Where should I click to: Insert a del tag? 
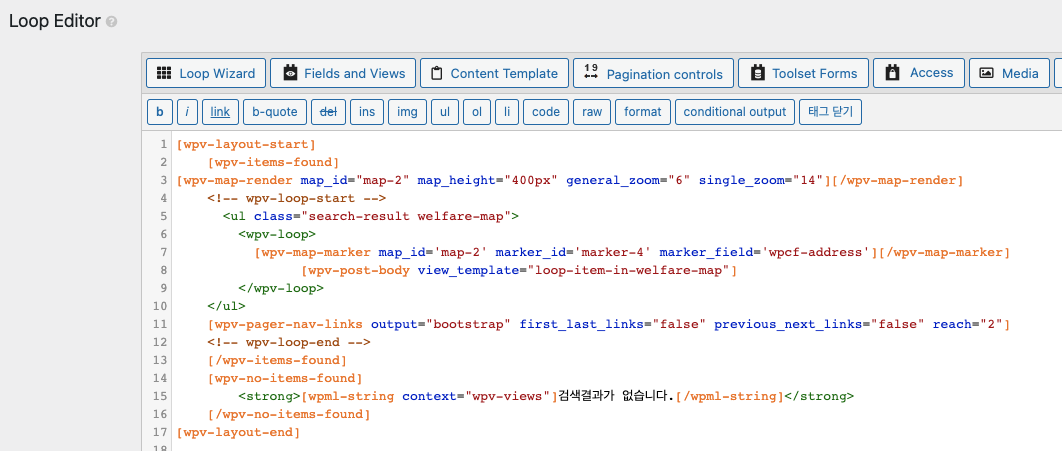click(328, 112)
